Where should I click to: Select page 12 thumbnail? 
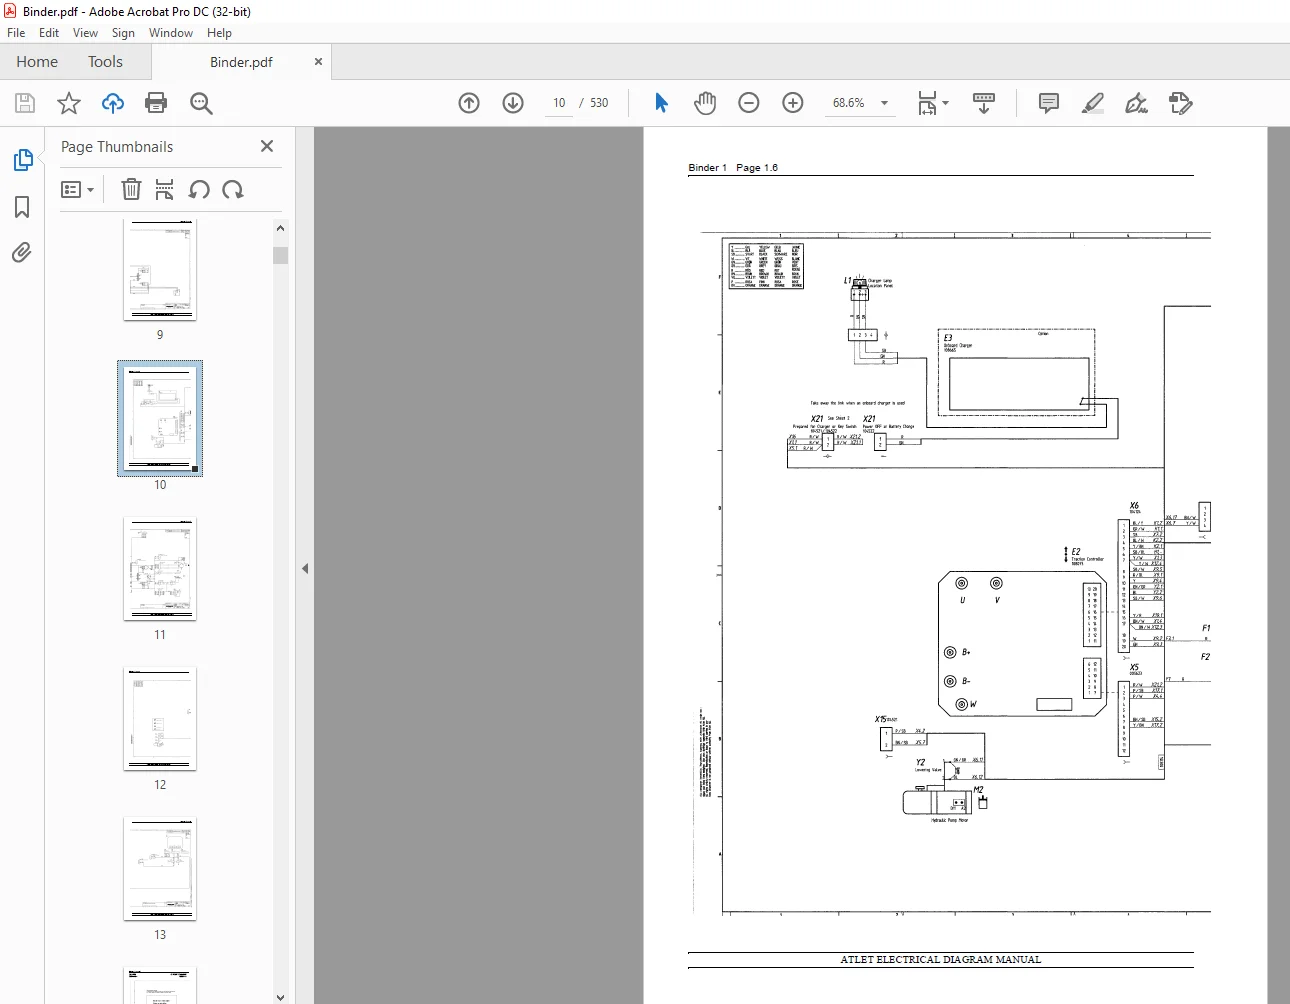[x=160, y=718]
